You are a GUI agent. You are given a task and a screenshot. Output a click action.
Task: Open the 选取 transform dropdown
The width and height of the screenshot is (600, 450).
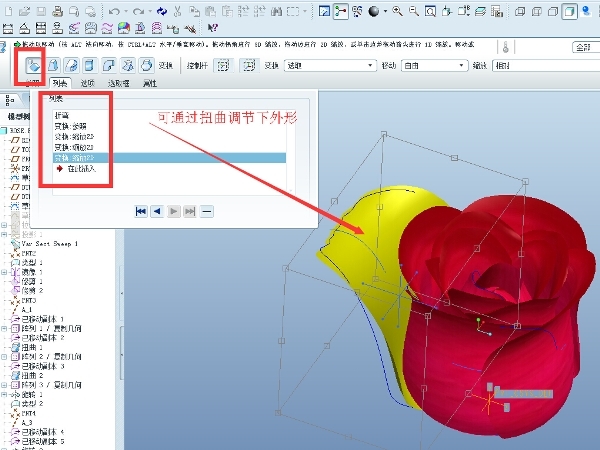tap(329, 66)
